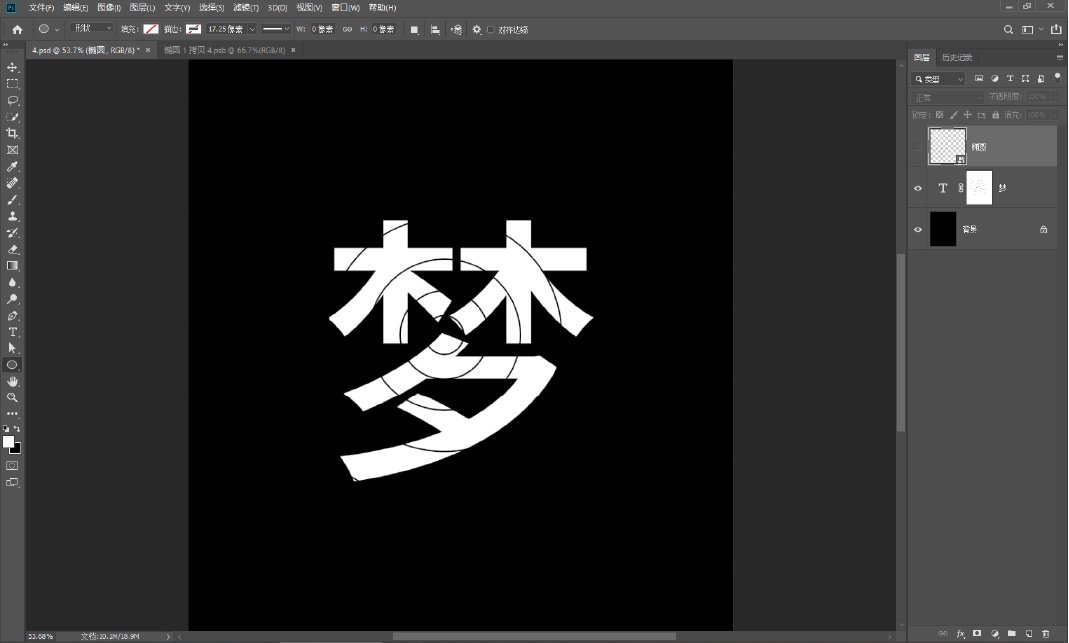Switch to the 历史记录 panel tab

956,58
